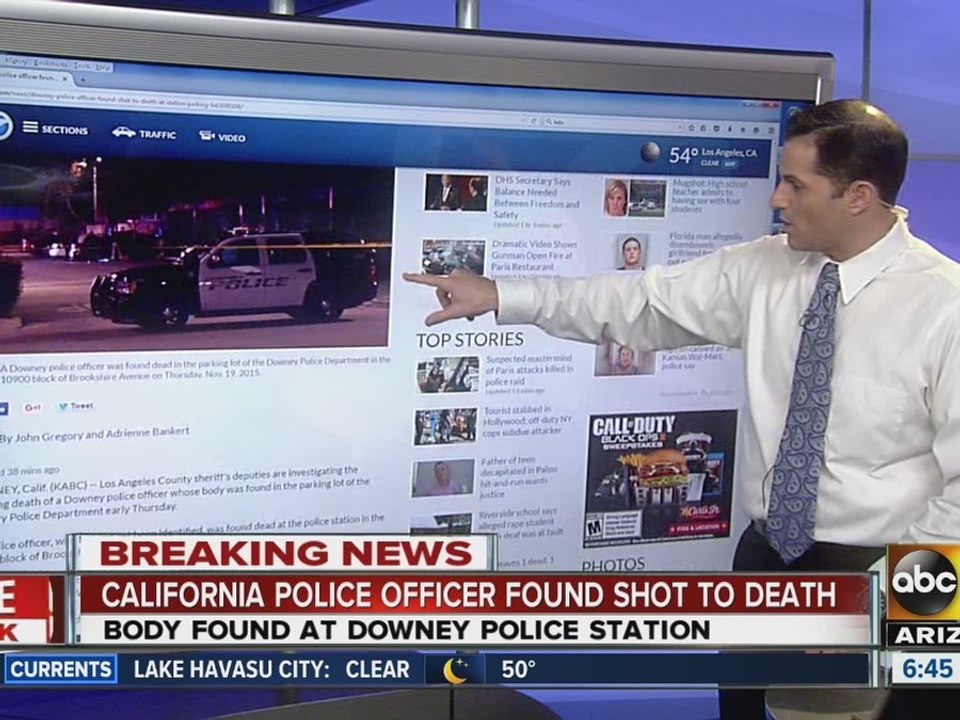The image size is (960, 720).
Task: Open 'Suspected mastermind of Paris attacks' story
Action: pyautogui.click(x=530, y=370)
